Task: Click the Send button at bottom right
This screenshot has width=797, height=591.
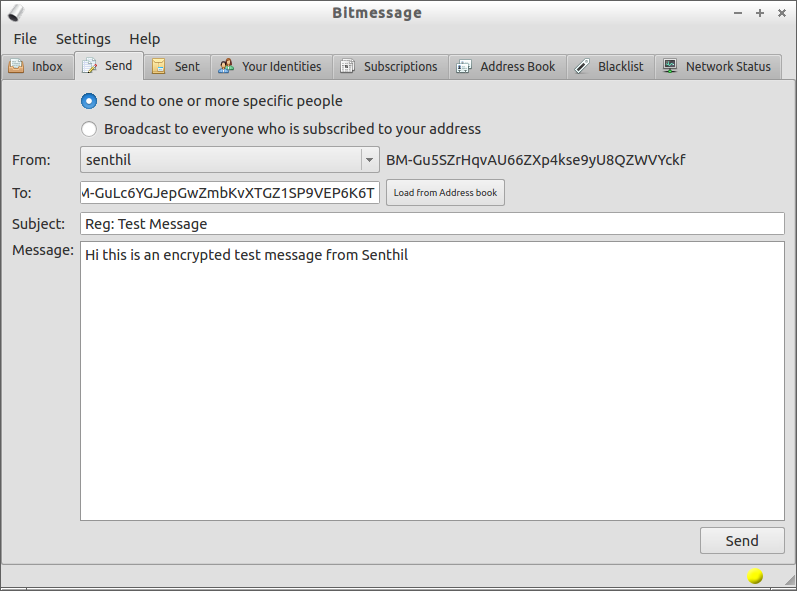Action: [742, 541]
